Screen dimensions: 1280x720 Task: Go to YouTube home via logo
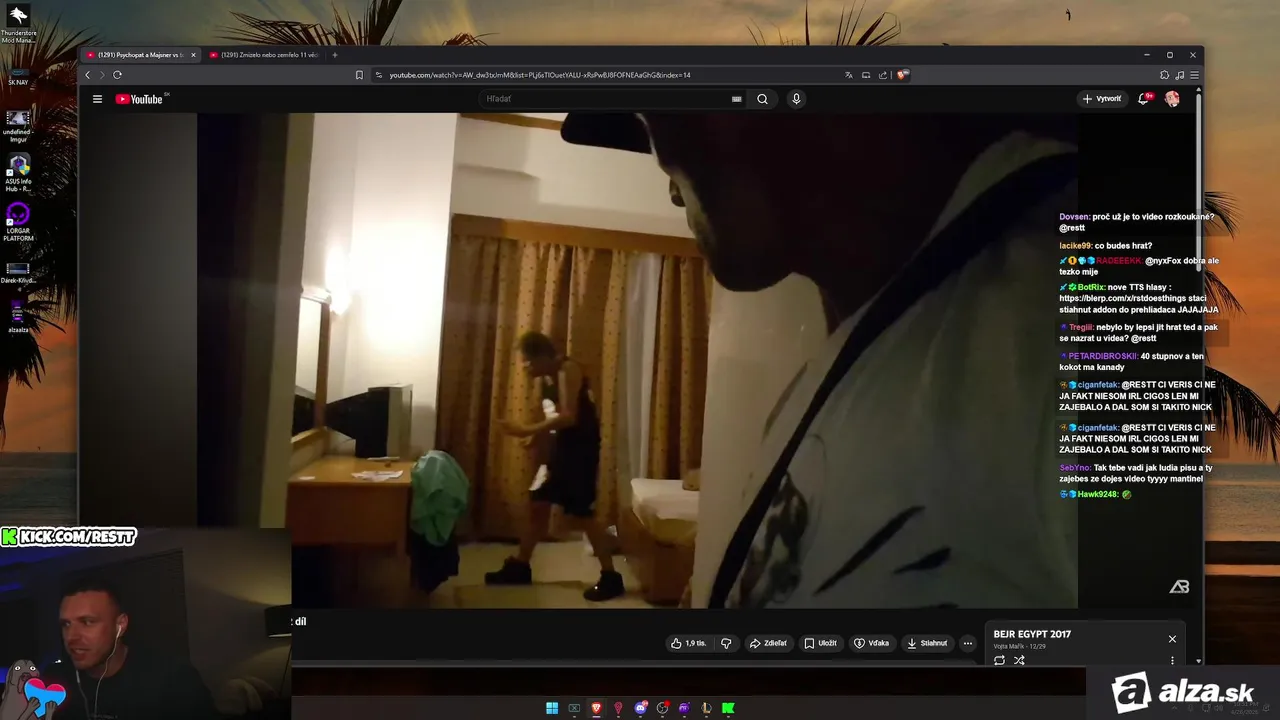pyautogui.click(x=138, y=99)
